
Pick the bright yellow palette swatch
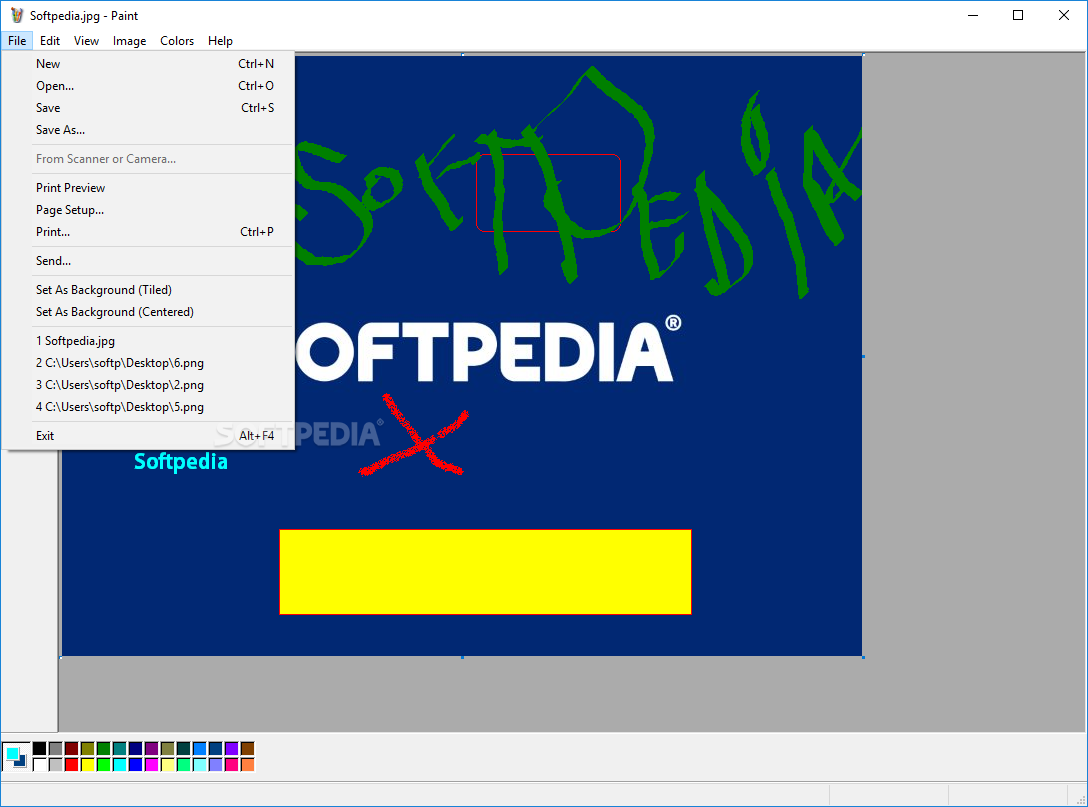click(x=87, y=765)
